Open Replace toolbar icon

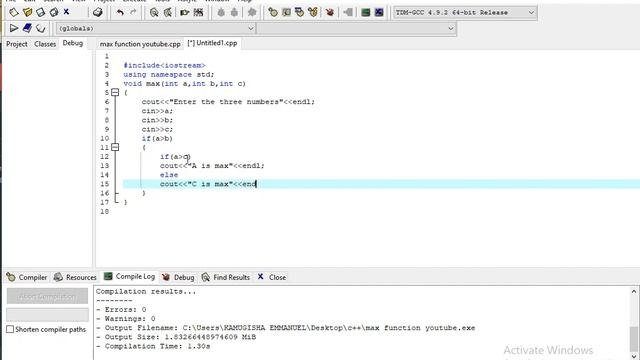(x=167, y=13)
